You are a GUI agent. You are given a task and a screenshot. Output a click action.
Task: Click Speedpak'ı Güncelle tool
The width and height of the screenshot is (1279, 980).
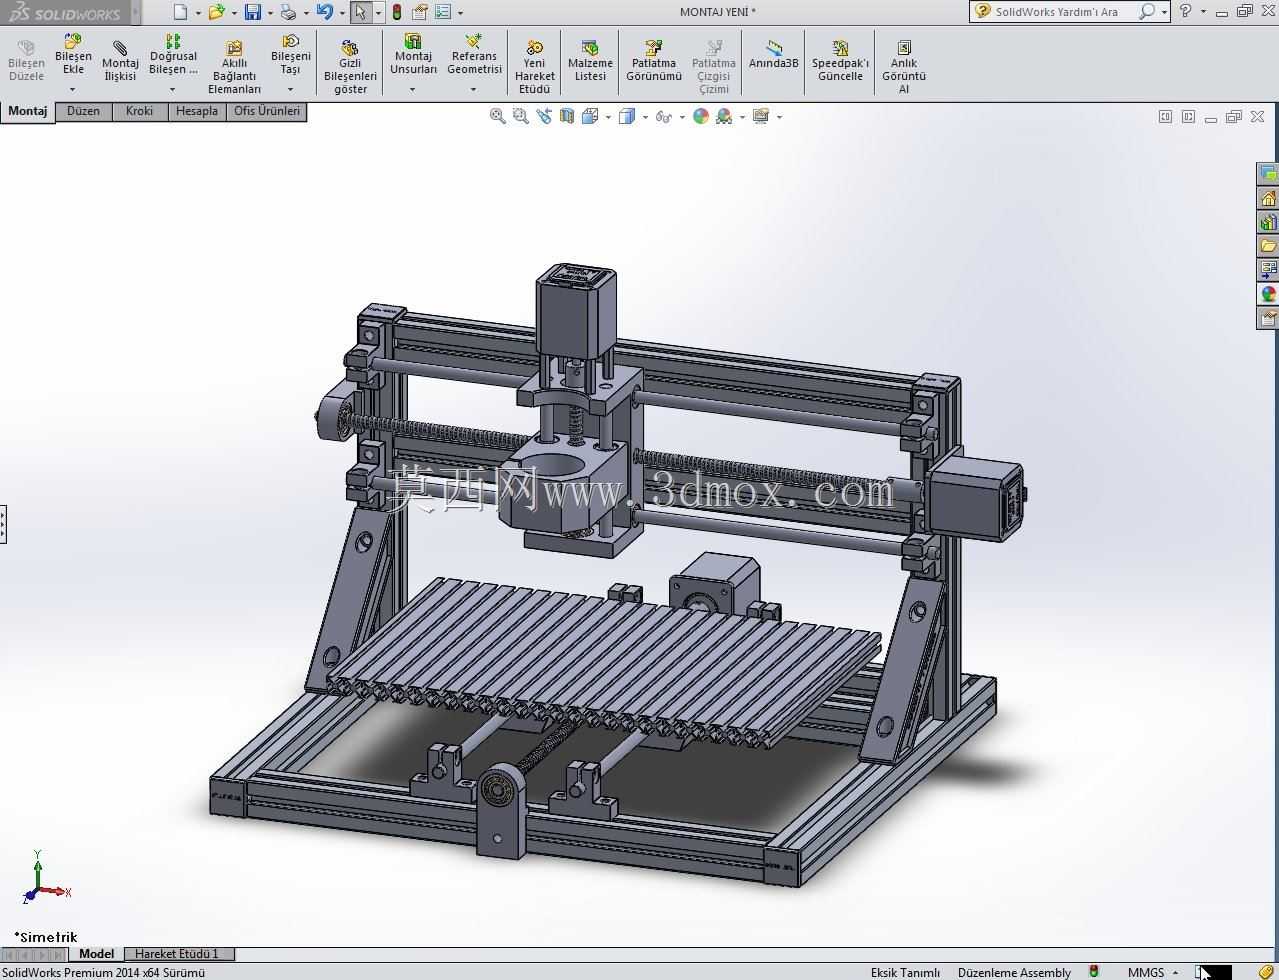(840, 61)
